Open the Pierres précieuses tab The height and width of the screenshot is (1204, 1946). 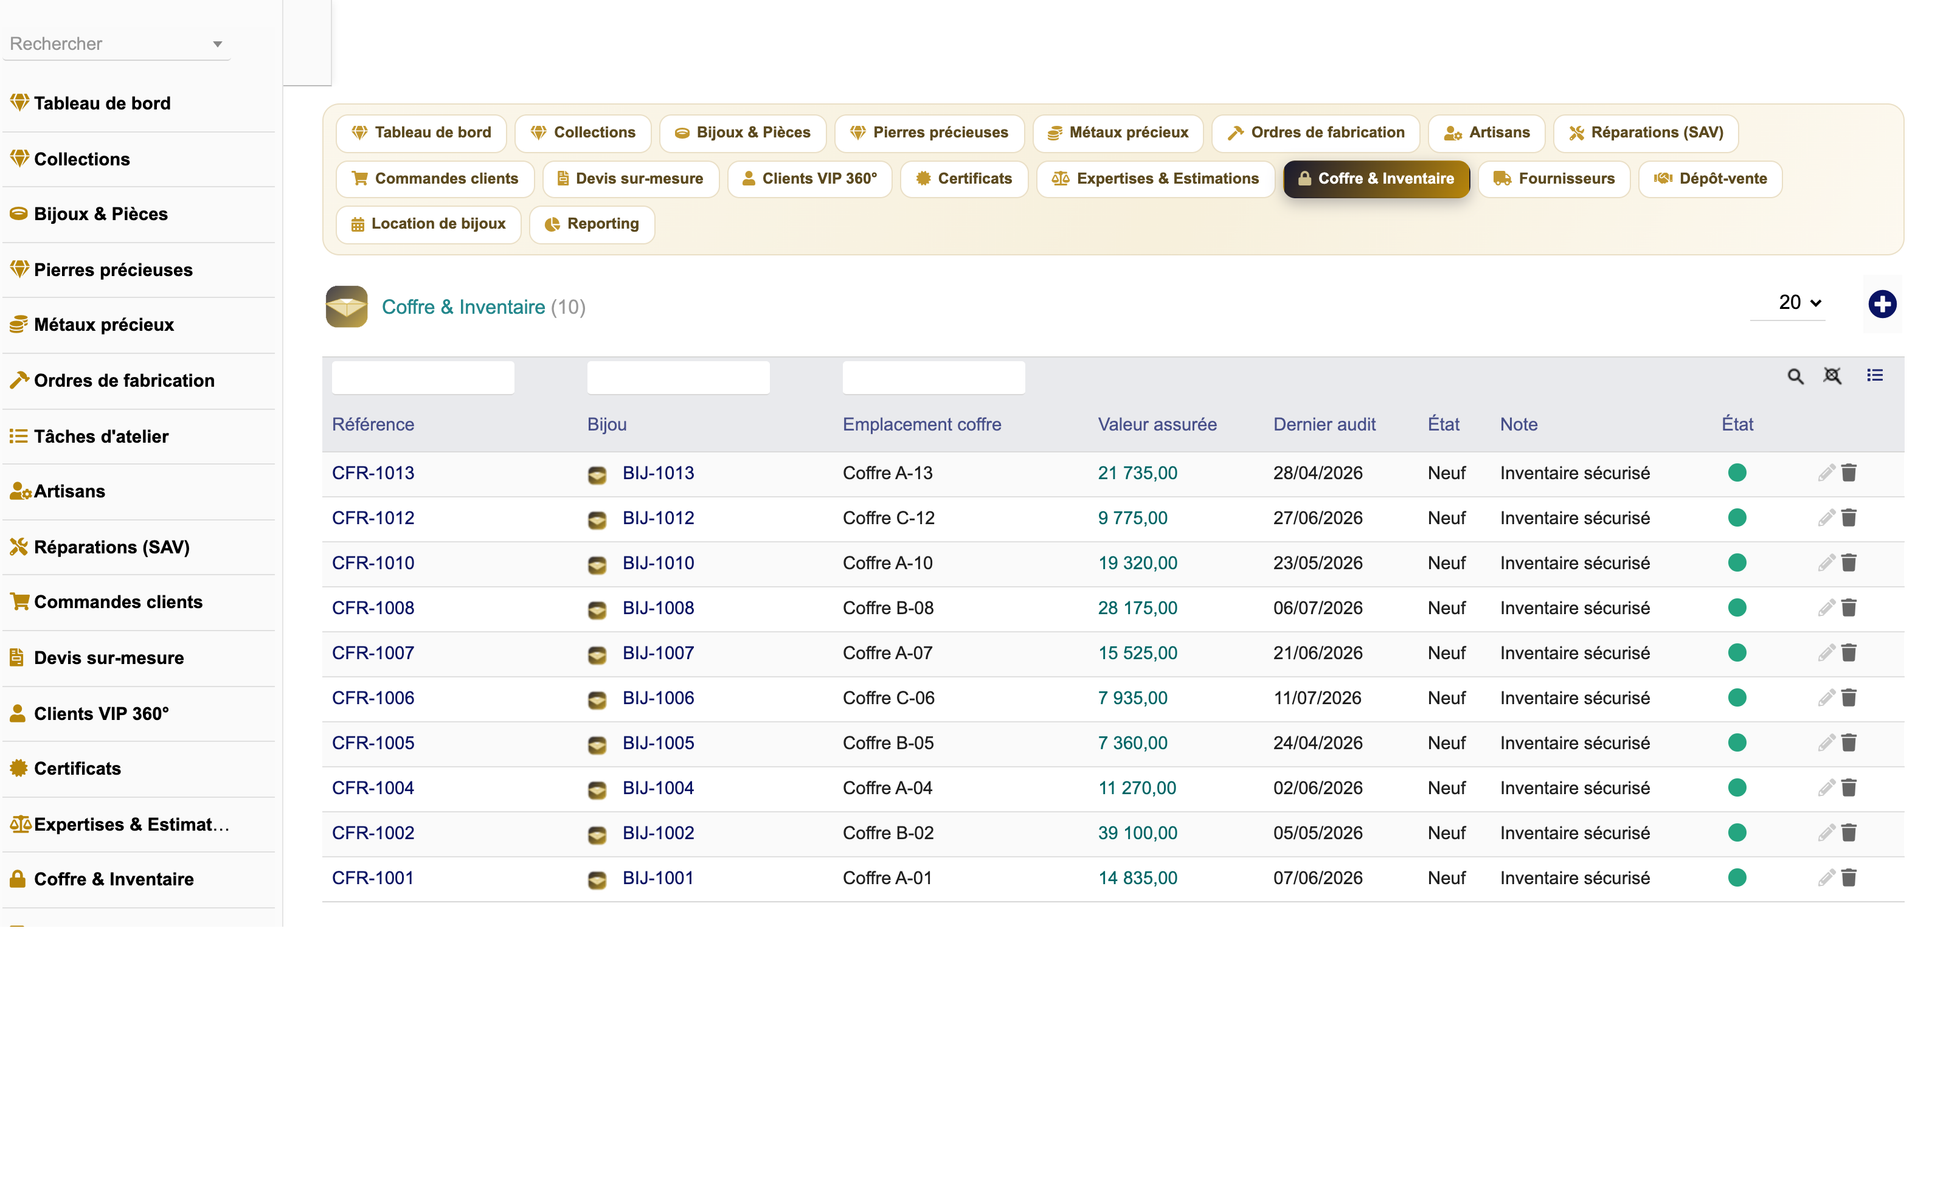point(929,133)
